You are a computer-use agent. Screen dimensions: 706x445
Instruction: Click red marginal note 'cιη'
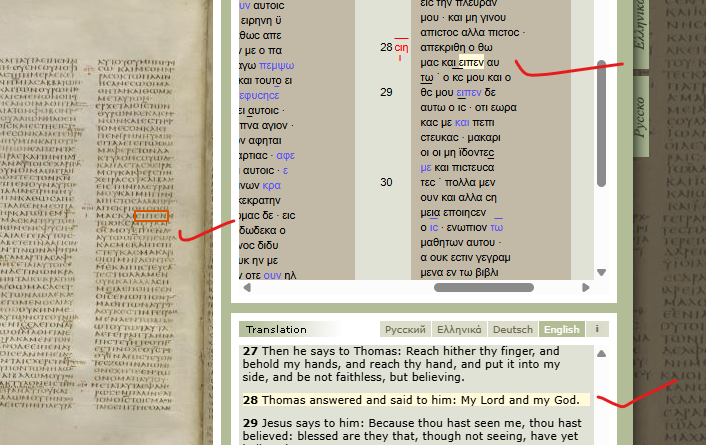click(401, 48)
